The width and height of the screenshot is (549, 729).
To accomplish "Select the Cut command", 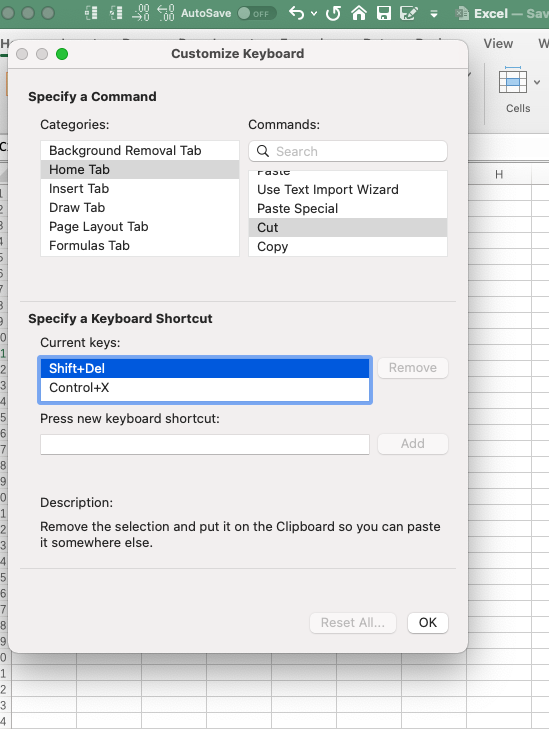I will point(348,228).
